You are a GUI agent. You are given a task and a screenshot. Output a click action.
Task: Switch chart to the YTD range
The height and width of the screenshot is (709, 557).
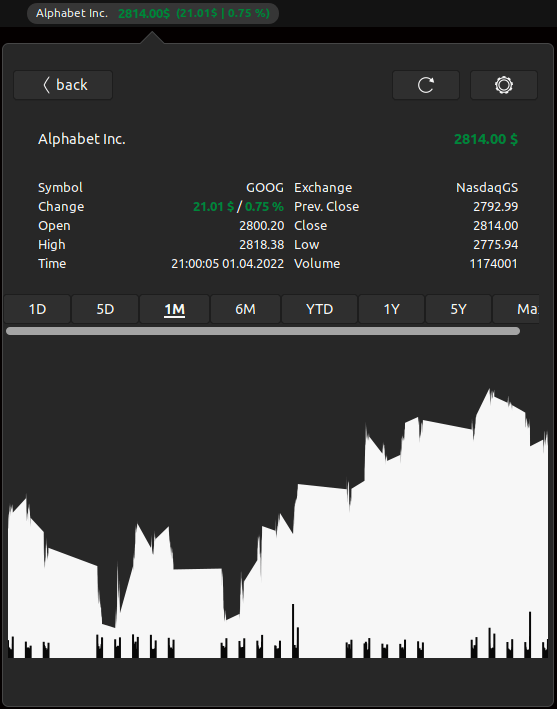(320, 309)
